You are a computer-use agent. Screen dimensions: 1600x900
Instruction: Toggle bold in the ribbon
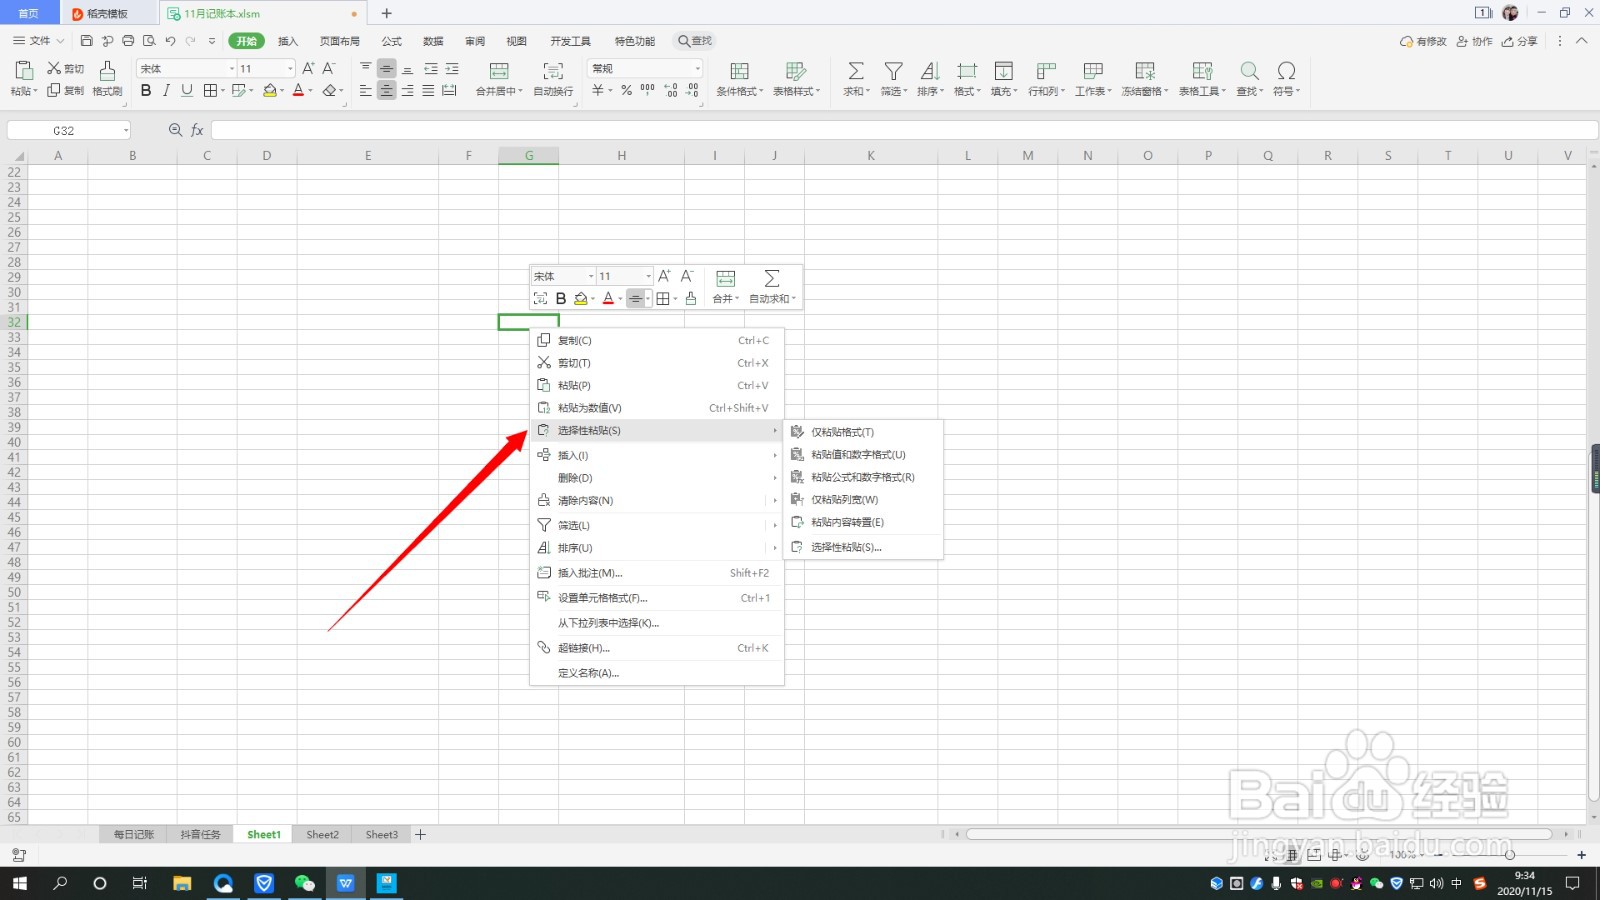click(x=146, y=90)
